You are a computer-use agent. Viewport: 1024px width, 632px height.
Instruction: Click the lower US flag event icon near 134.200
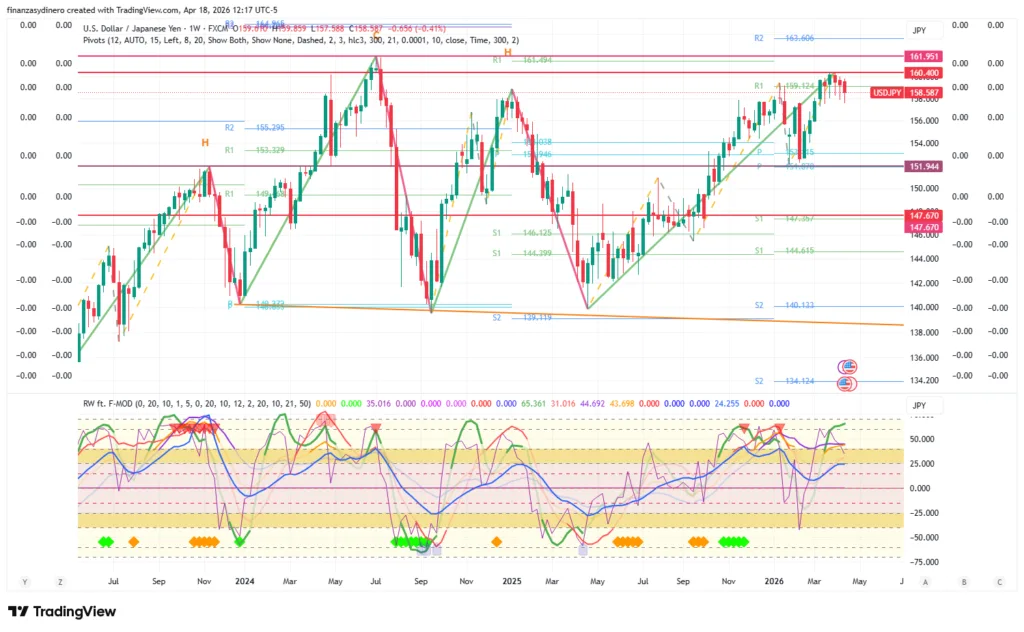pyautogui.click(x=850, y=381)
